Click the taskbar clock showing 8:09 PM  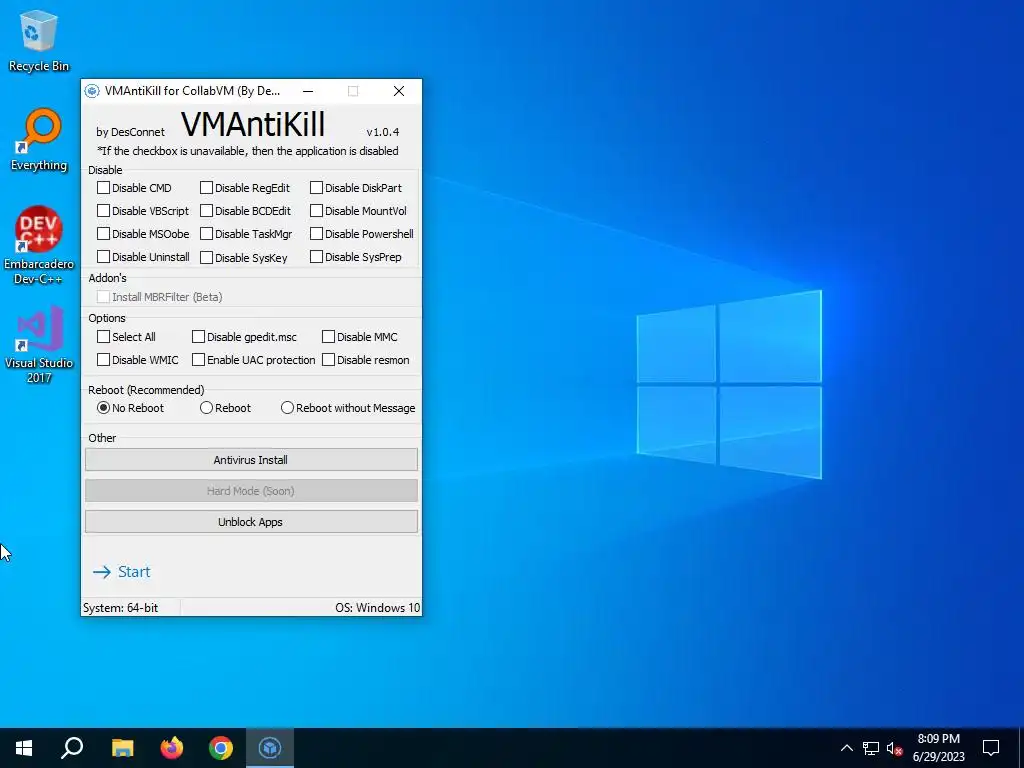click(x=938, y=748)
